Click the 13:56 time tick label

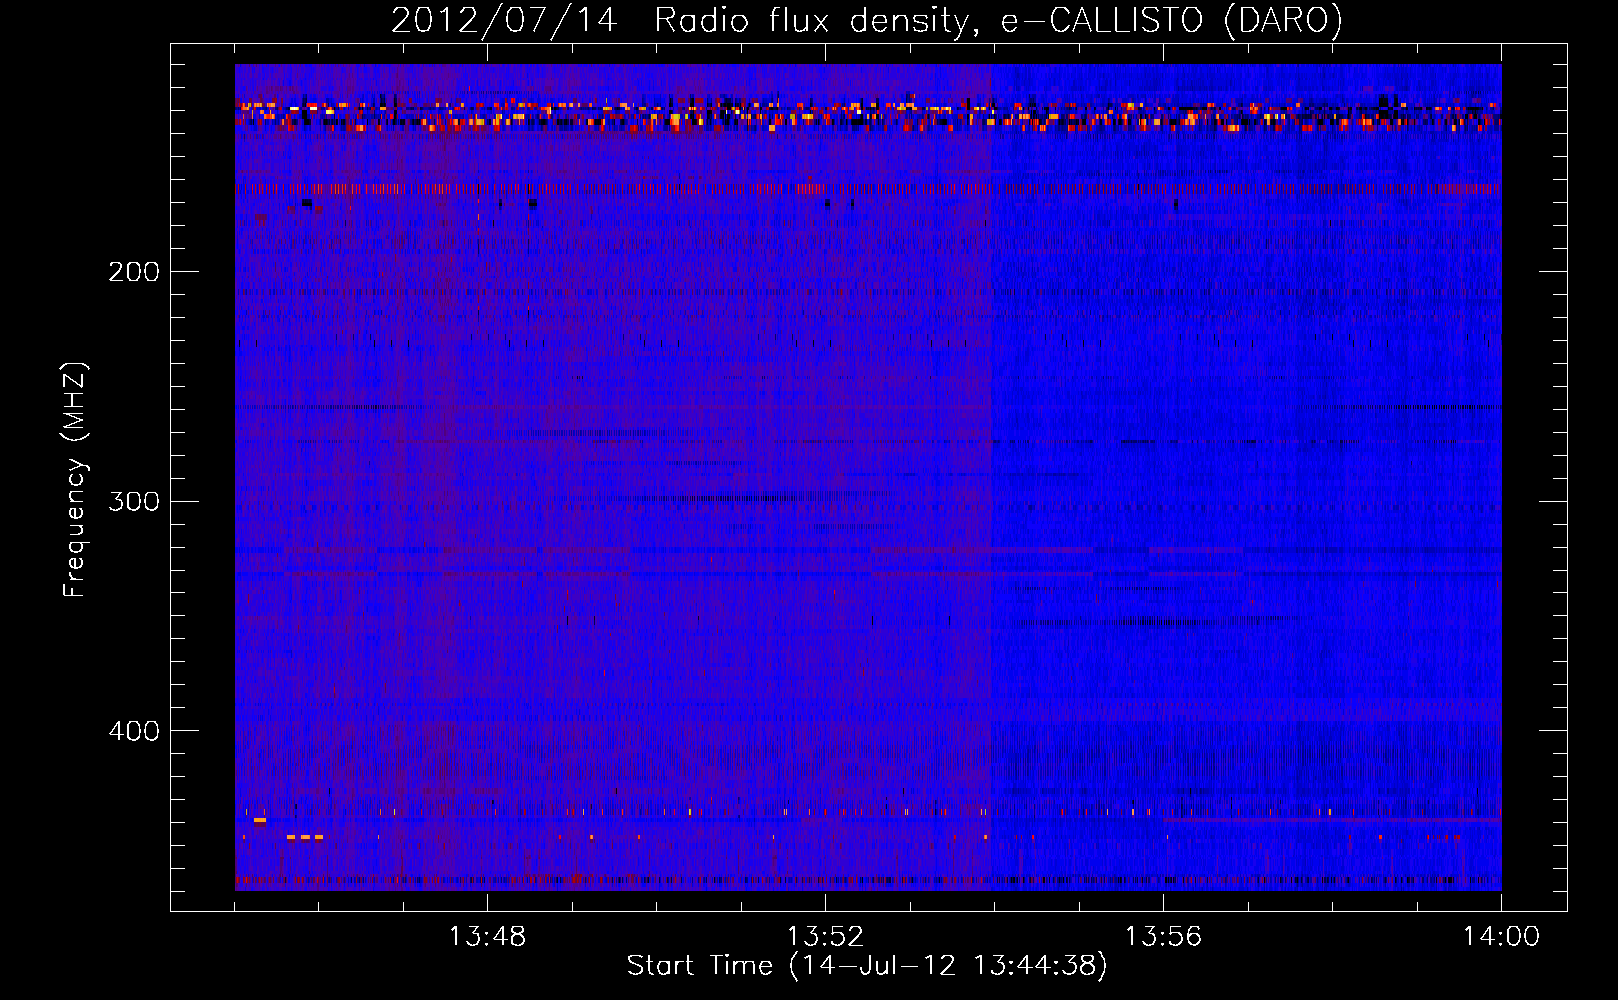tap(1163, 937)
